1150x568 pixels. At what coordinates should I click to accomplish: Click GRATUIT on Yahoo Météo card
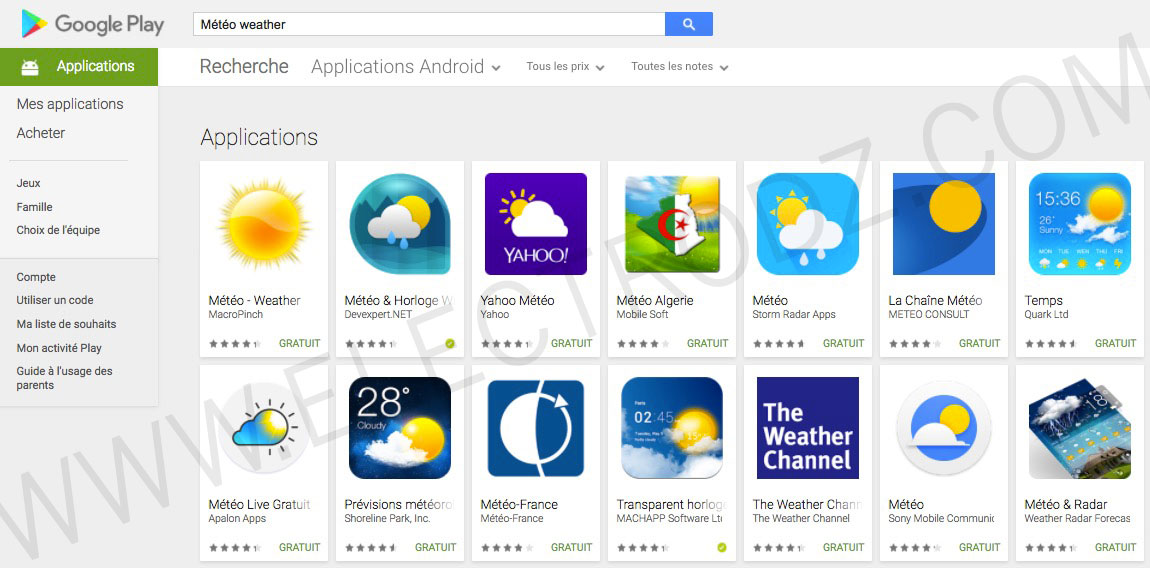point(571,343)
